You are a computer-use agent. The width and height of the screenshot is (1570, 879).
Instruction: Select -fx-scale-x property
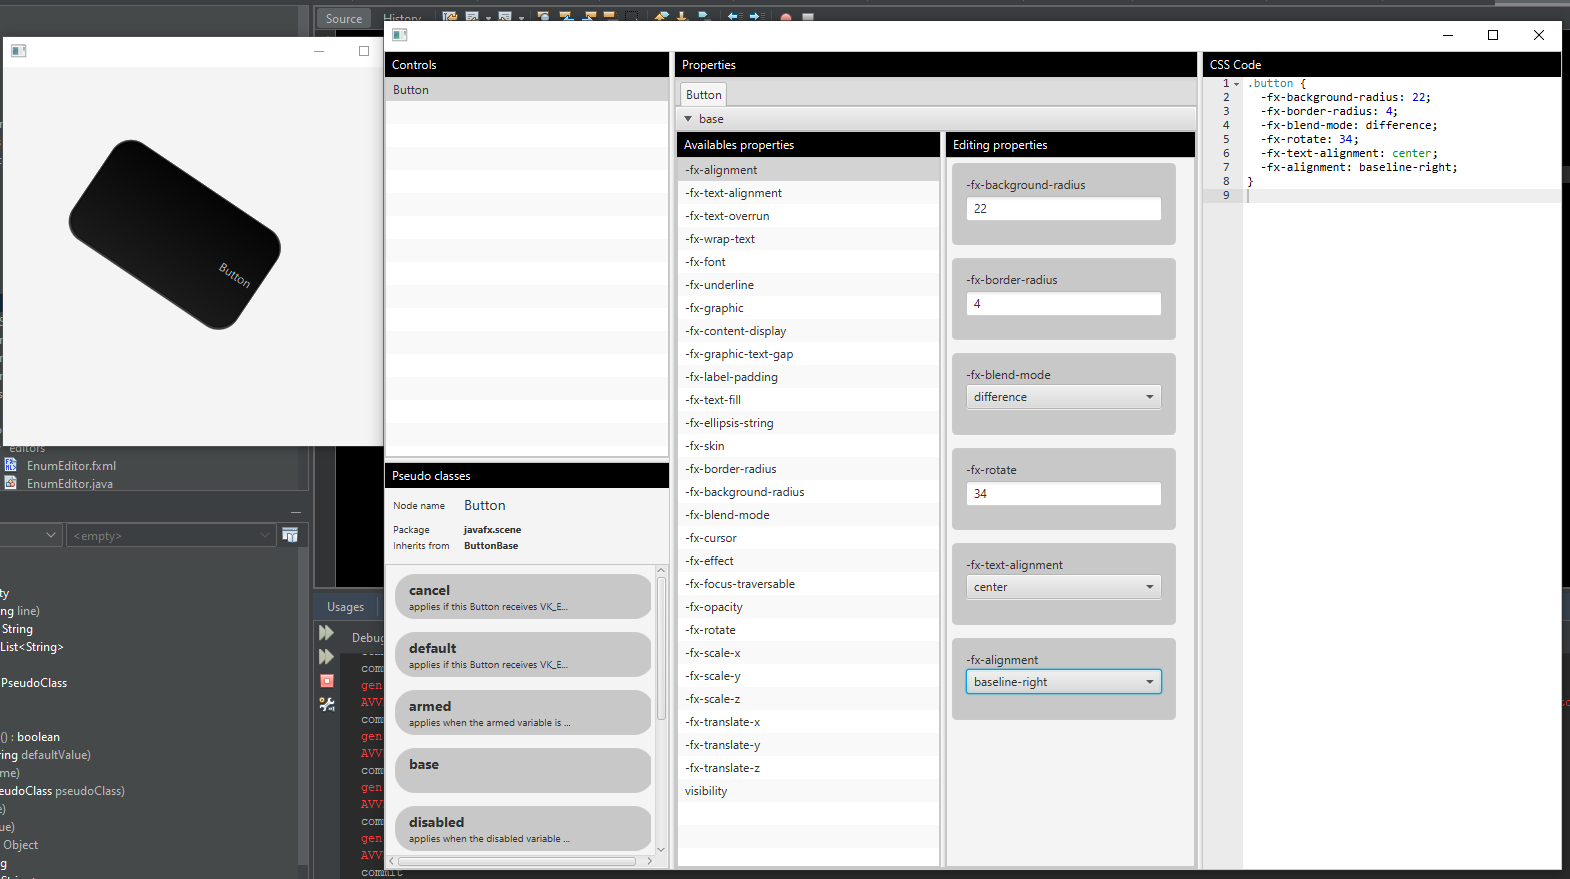point(808,653)
